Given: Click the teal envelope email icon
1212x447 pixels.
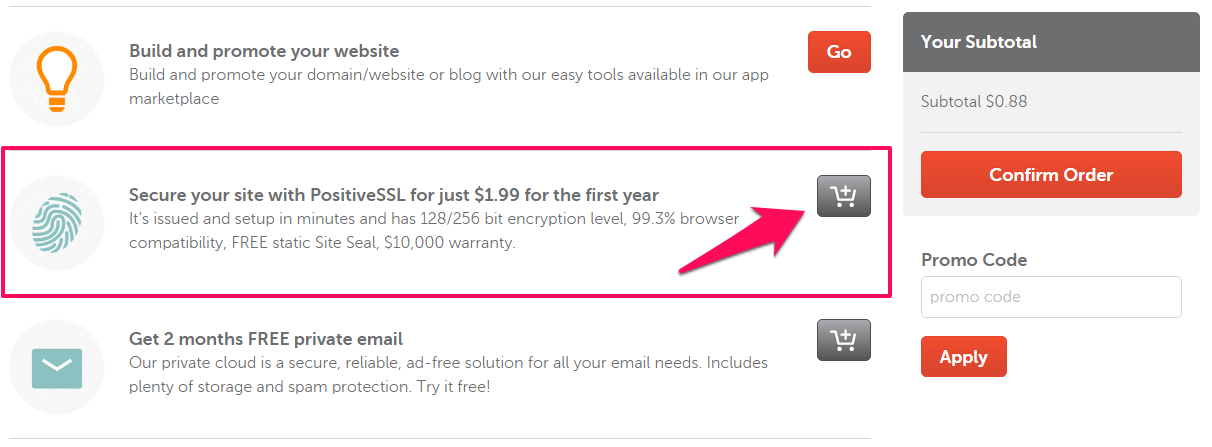Looking at the screenshot, I should (x=57, y=366).
